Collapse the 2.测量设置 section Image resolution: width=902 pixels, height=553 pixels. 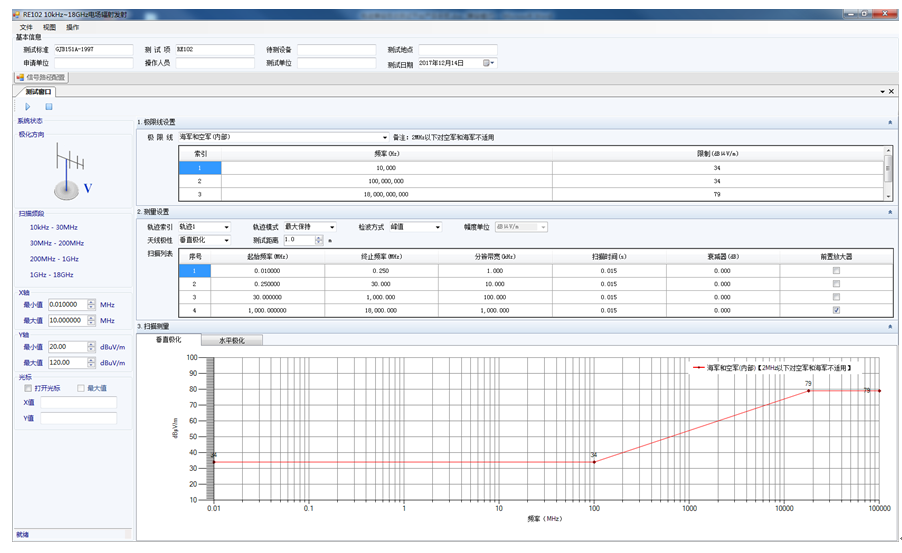click(x=890, y=212)
